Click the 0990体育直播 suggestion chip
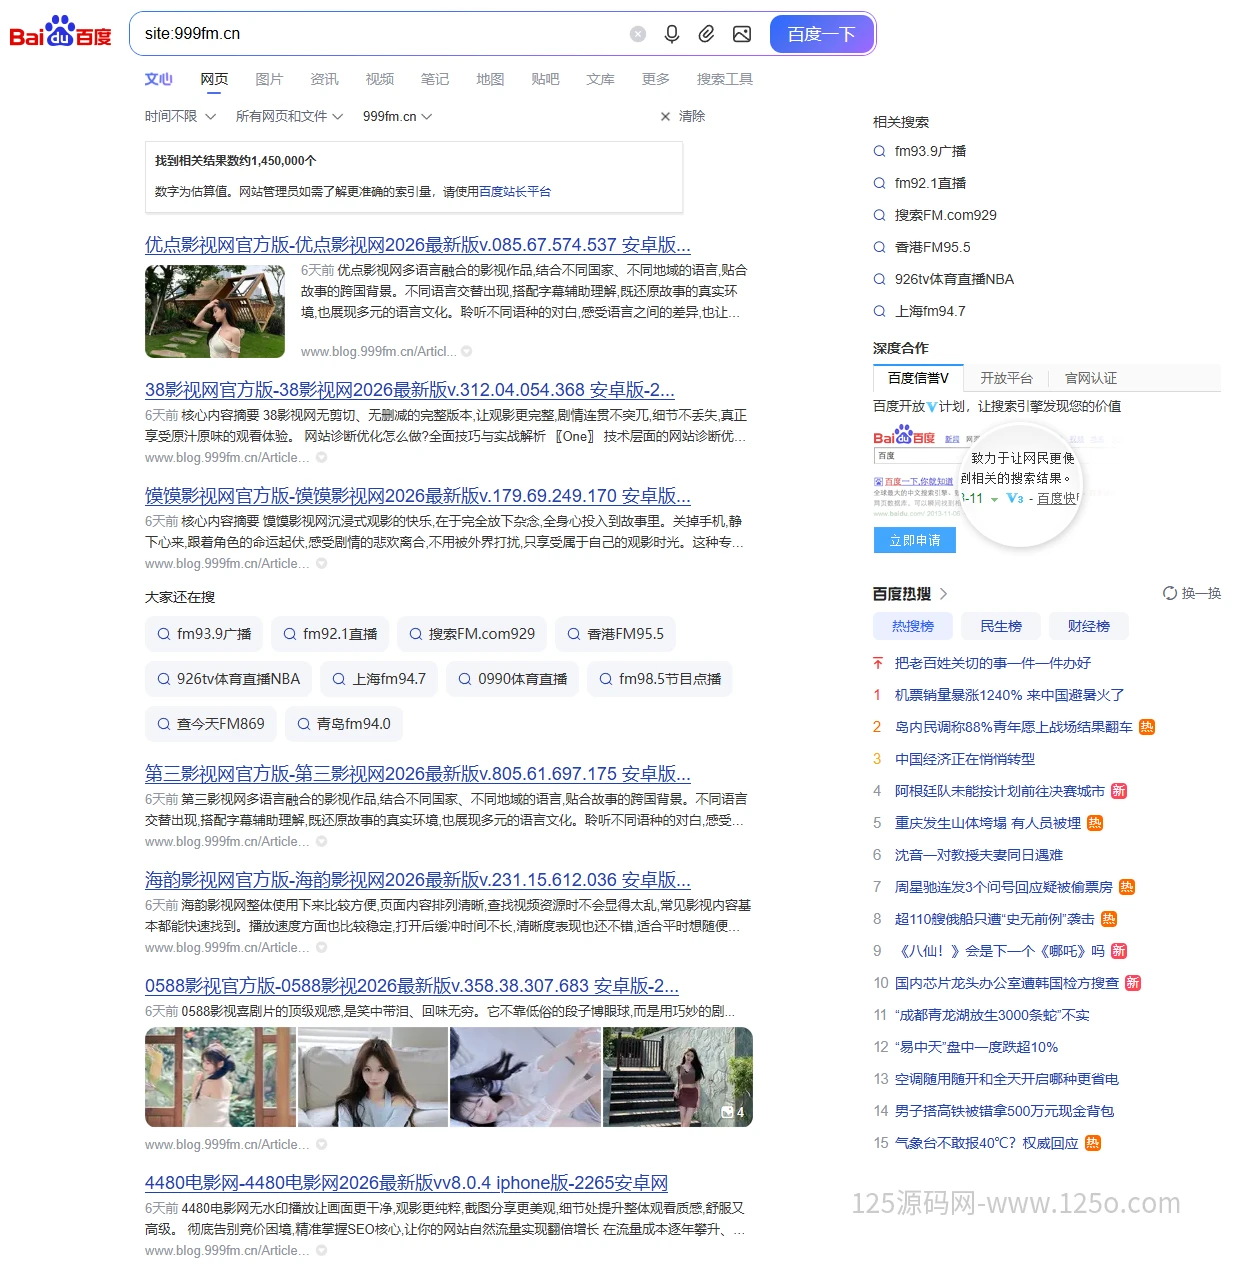The height and width of the screenshot is (1268, 1236). click(512, 679)
